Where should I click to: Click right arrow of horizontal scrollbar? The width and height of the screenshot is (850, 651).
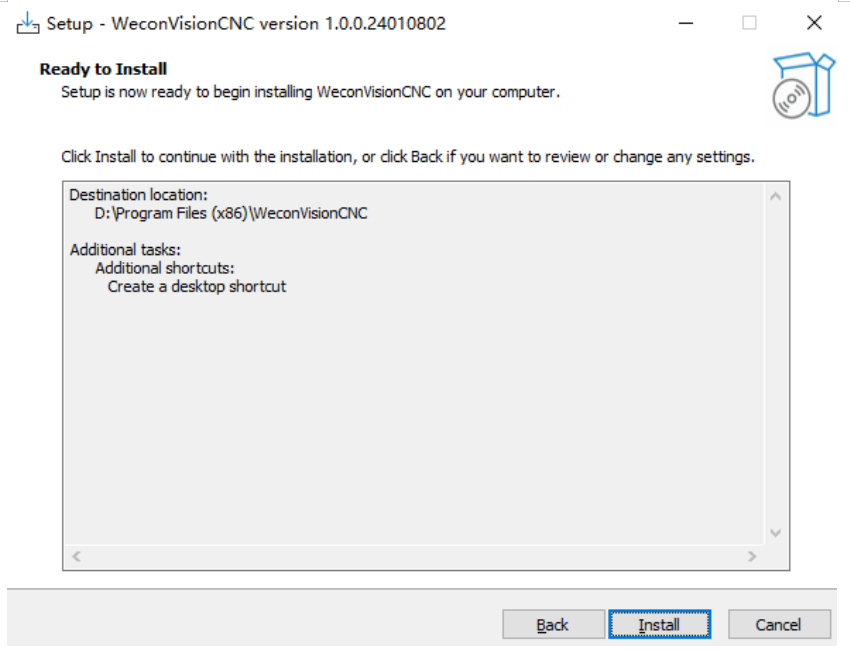(x=752, y=556)
